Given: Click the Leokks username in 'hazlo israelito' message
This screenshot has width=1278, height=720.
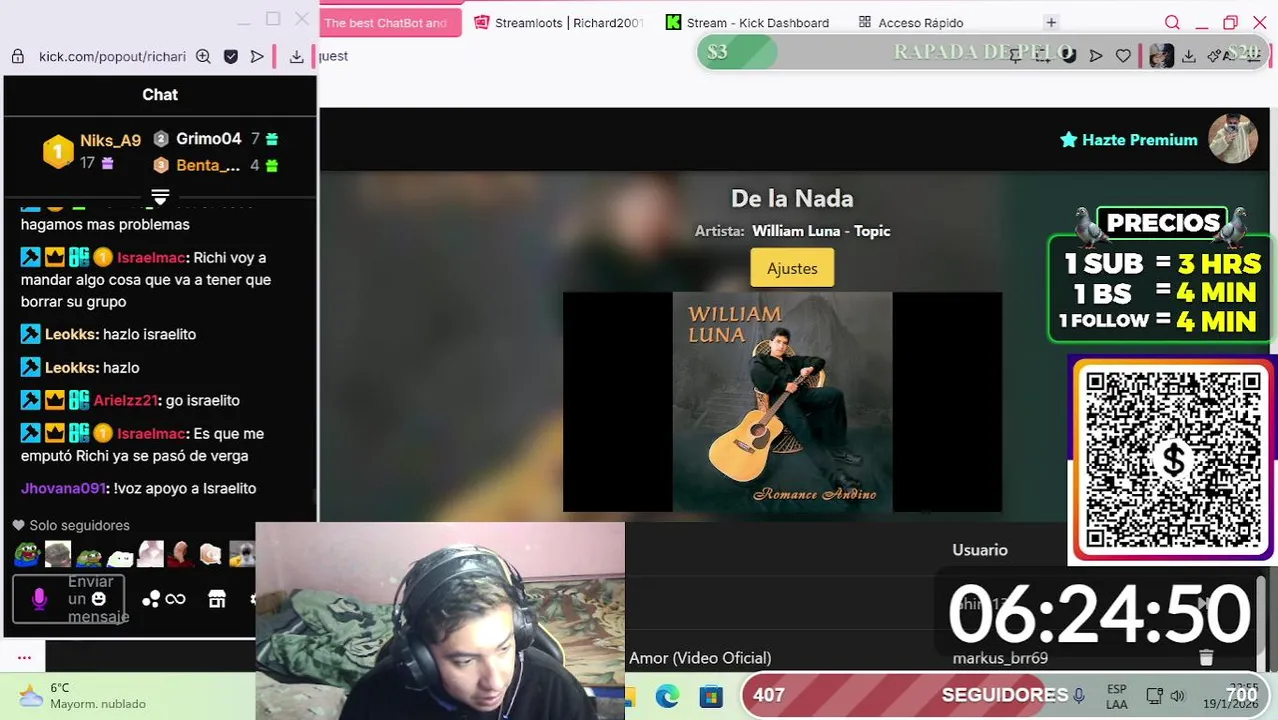Looking at the screenshot, I should click(71, 335).
